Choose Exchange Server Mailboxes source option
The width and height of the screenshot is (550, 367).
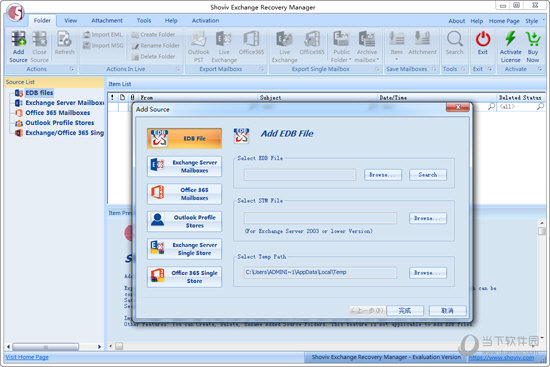185,166
